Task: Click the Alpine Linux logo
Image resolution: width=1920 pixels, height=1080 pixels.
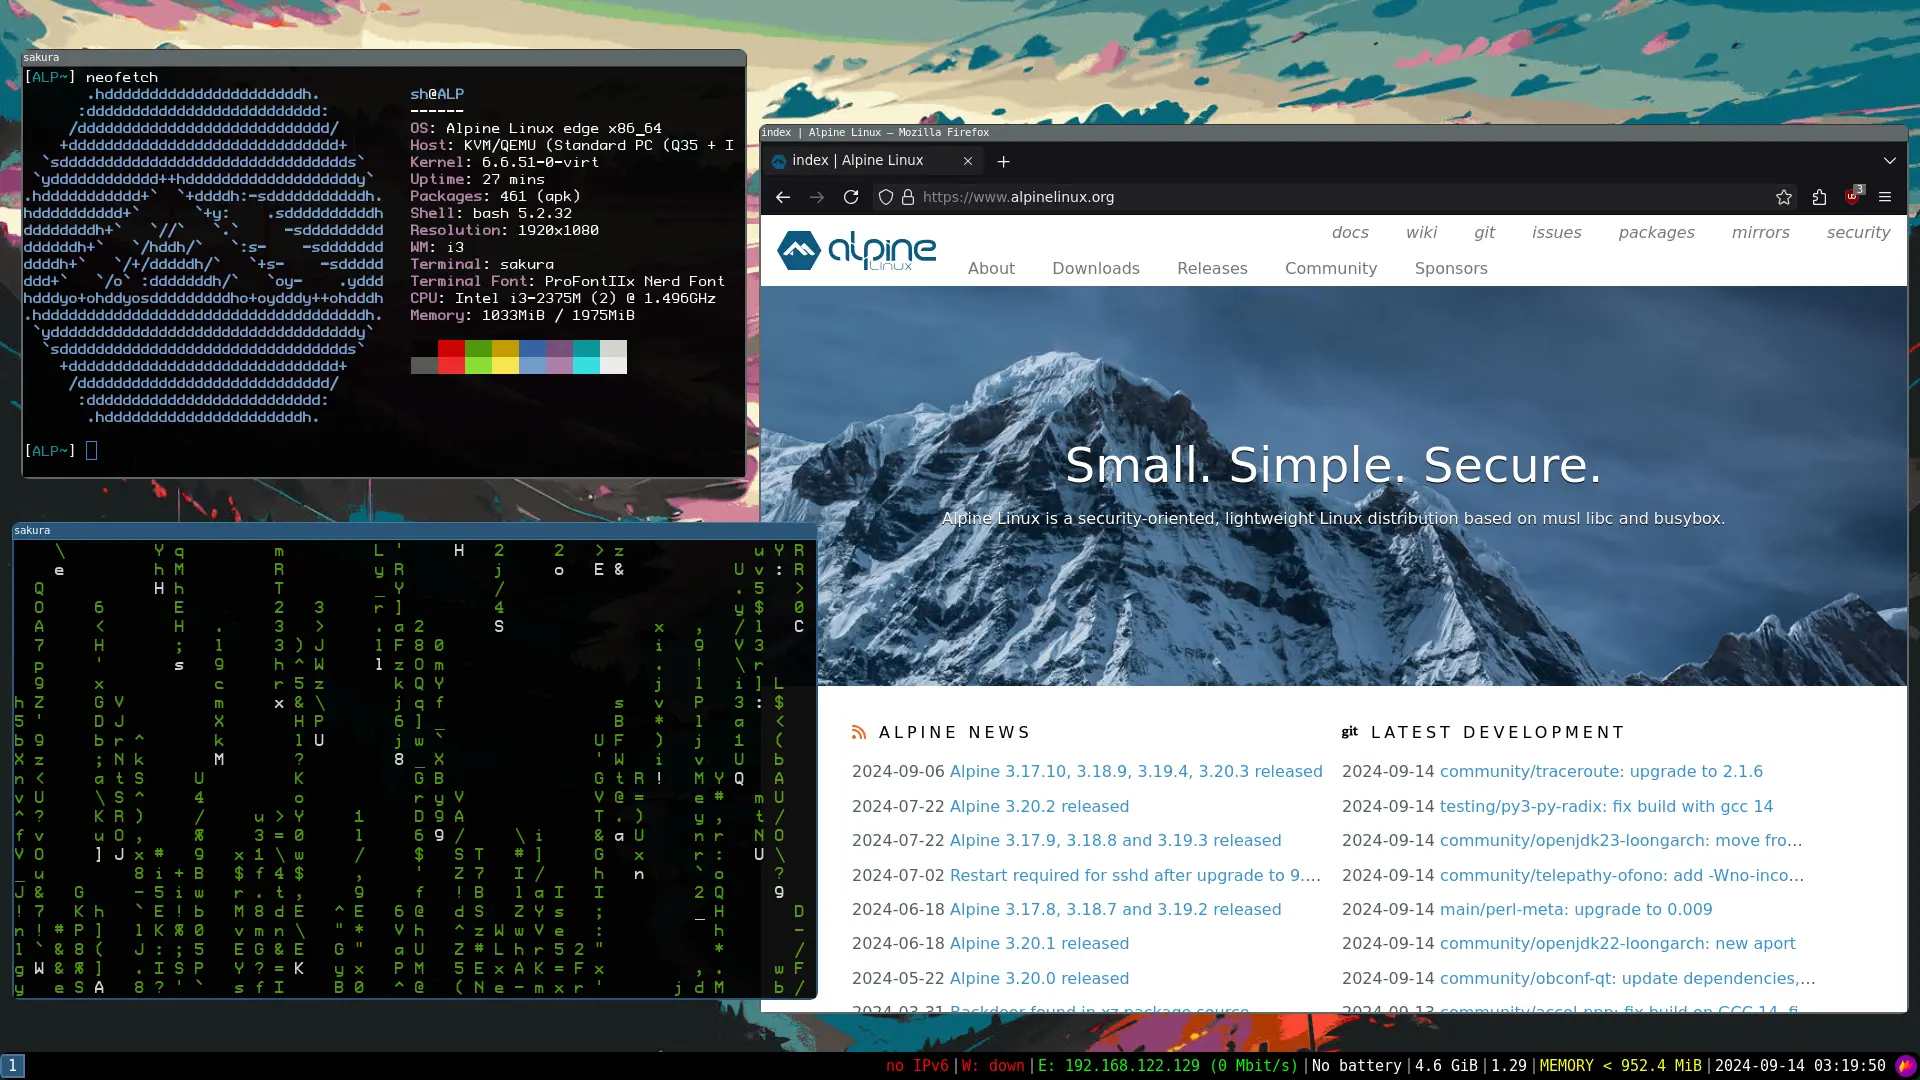Action: 857,250
